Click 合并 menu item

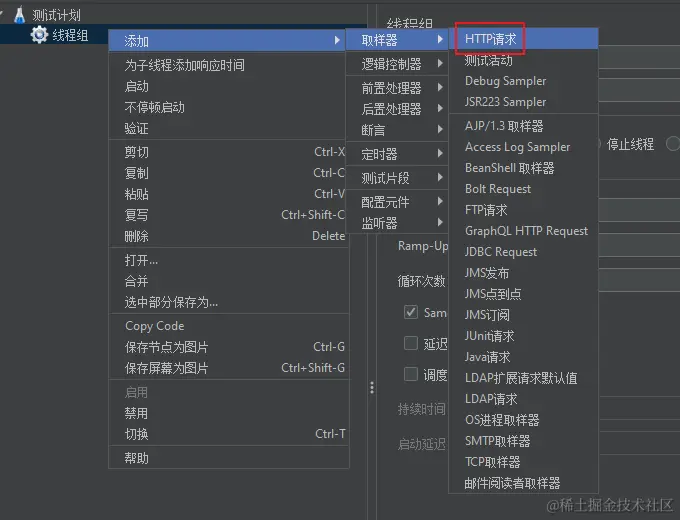click(x=229, y=281)
